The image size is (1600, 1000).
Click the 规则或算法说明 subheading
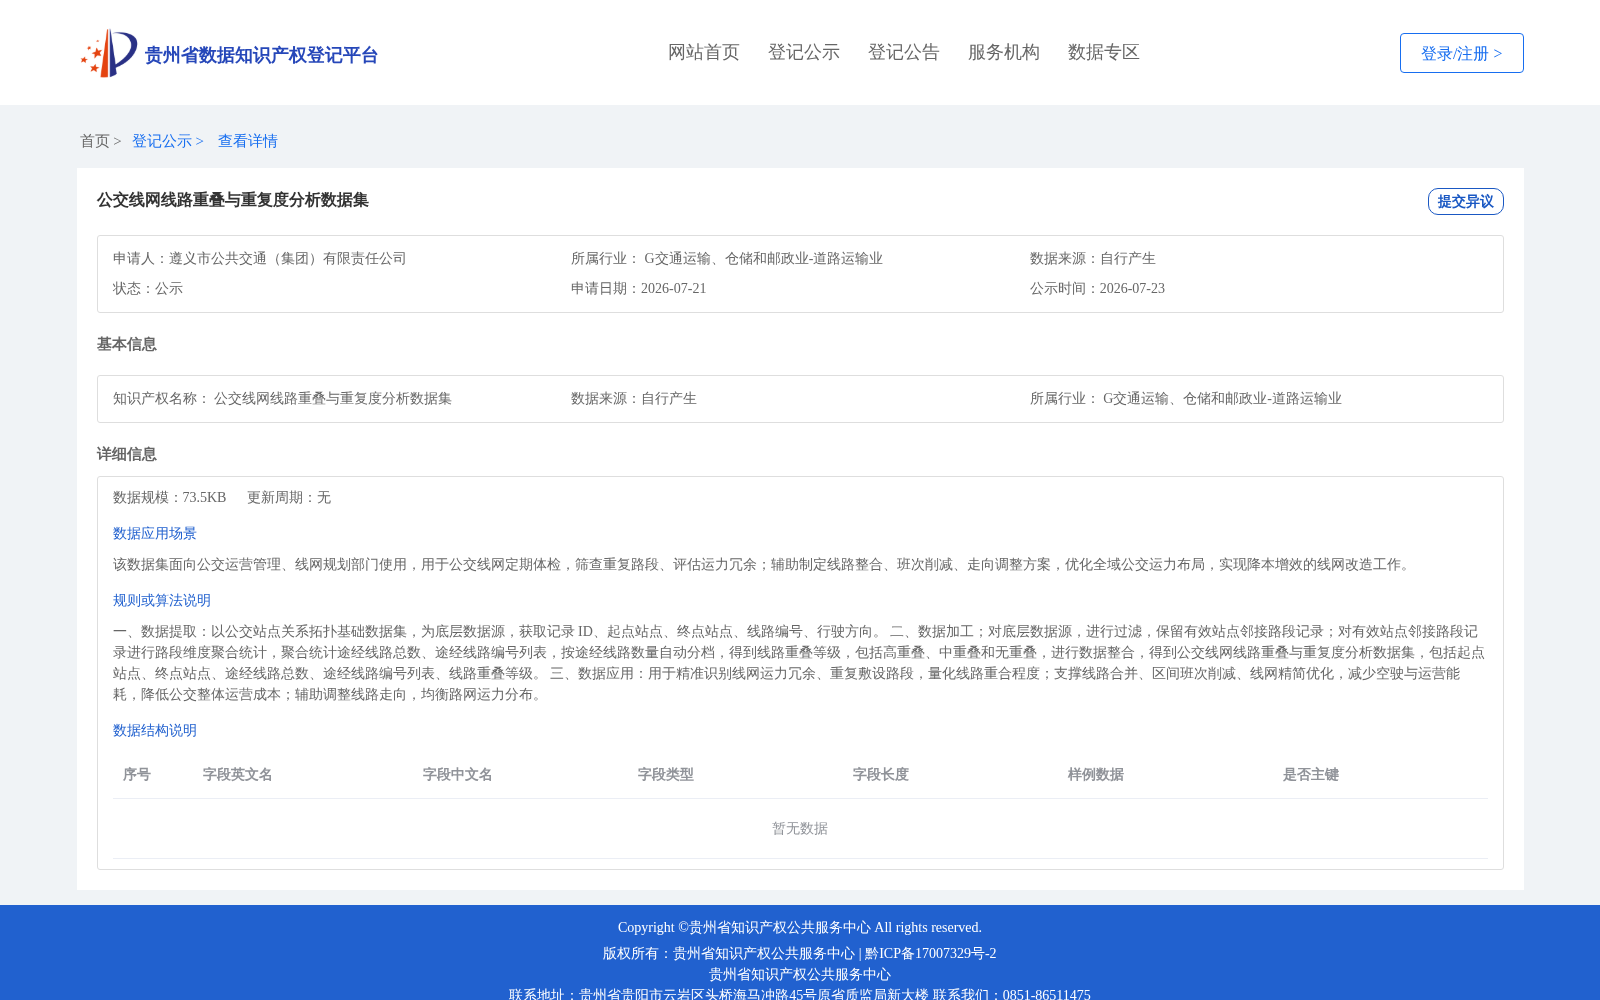click(x=162, y=600)
